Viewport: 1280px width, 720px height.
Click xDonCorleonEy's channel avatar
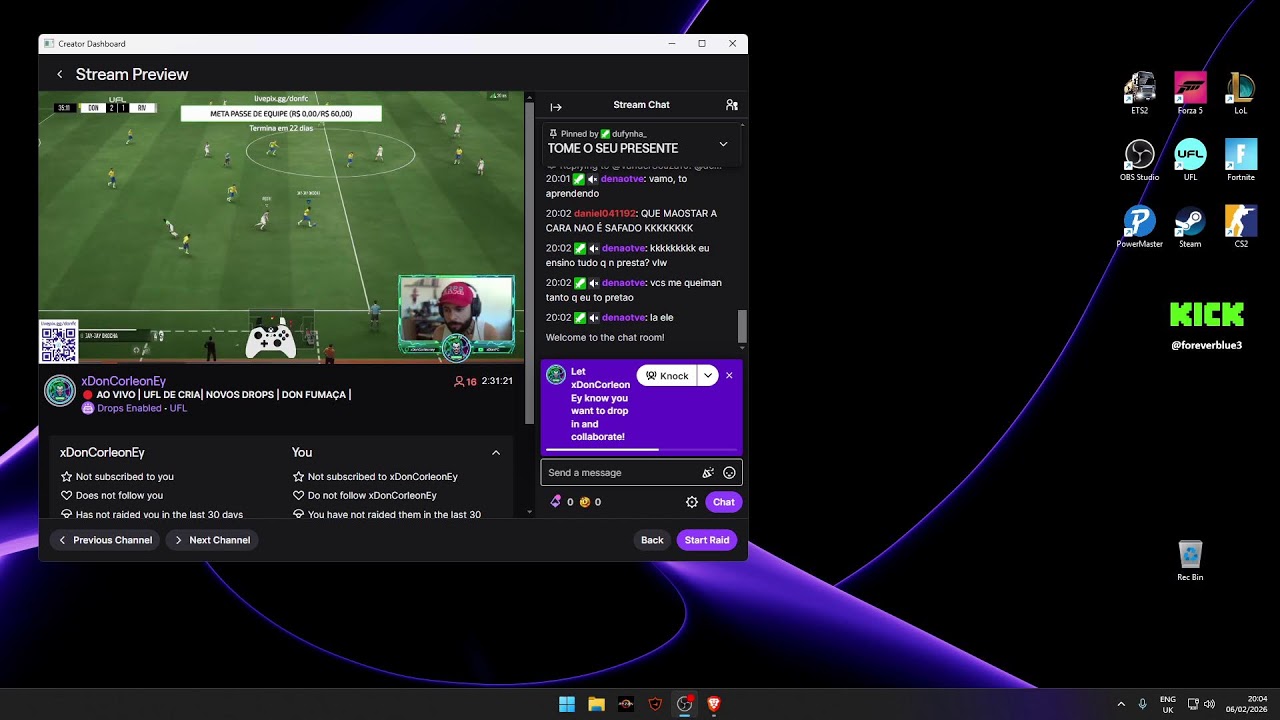[x=60, y=391]
